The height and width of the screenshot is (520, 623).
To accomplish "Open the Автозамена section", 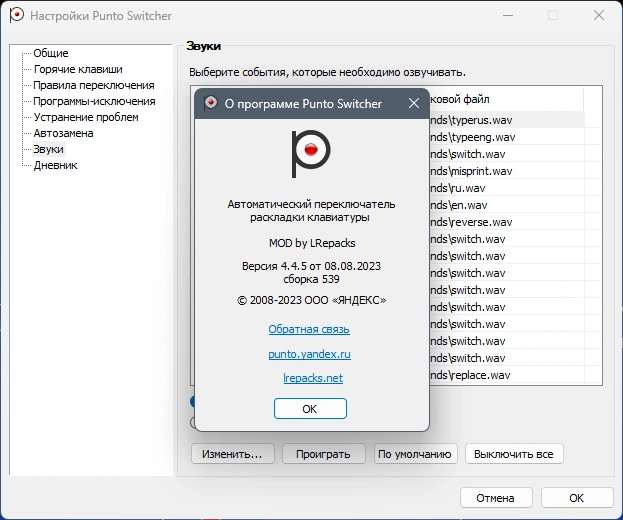I will [63, 133].
